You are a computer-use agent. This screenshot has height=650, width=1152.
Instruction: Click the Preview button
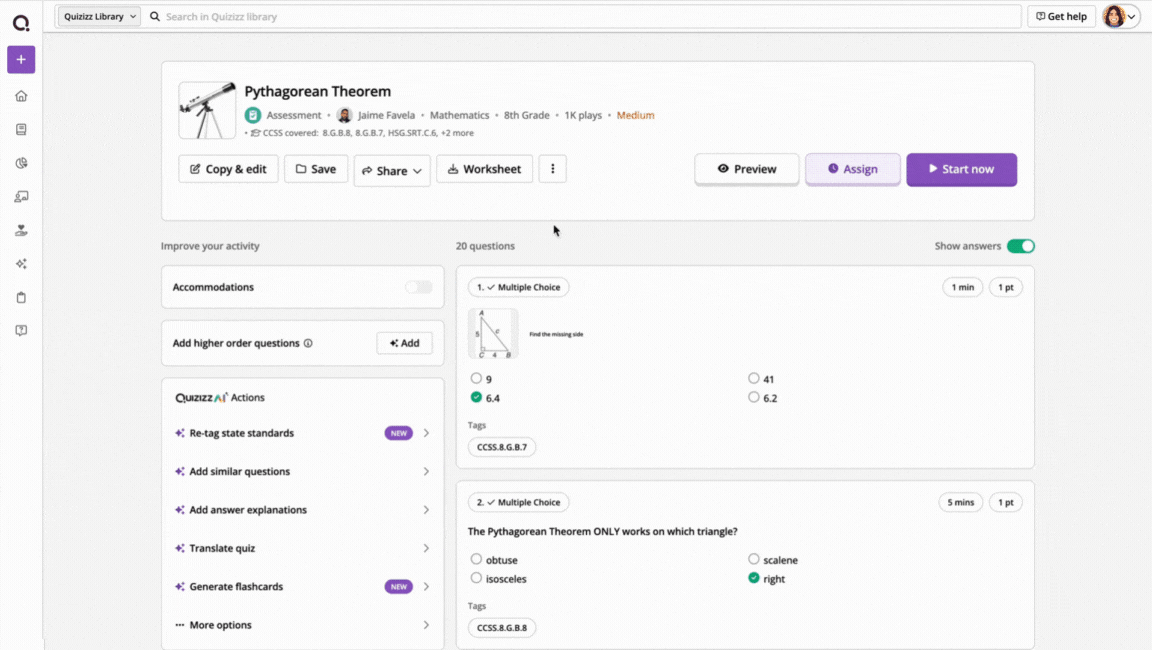point(746,169)
